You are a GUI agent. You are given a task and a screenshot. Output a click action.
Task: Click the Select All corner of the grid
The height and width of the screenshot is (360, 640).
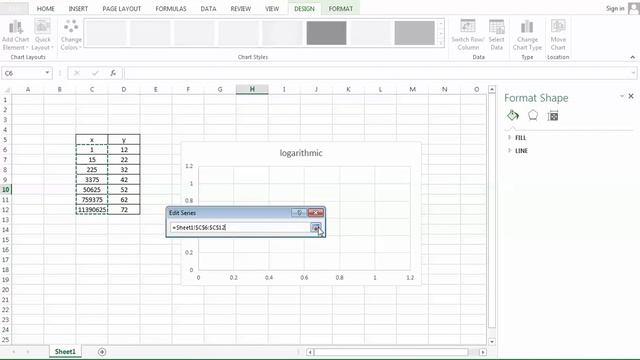pyautogui.click(x=6, y=89)
